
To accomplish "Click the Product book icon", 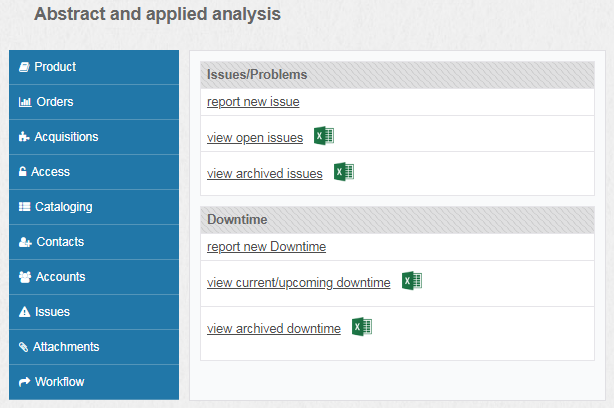I will (24, 67).
